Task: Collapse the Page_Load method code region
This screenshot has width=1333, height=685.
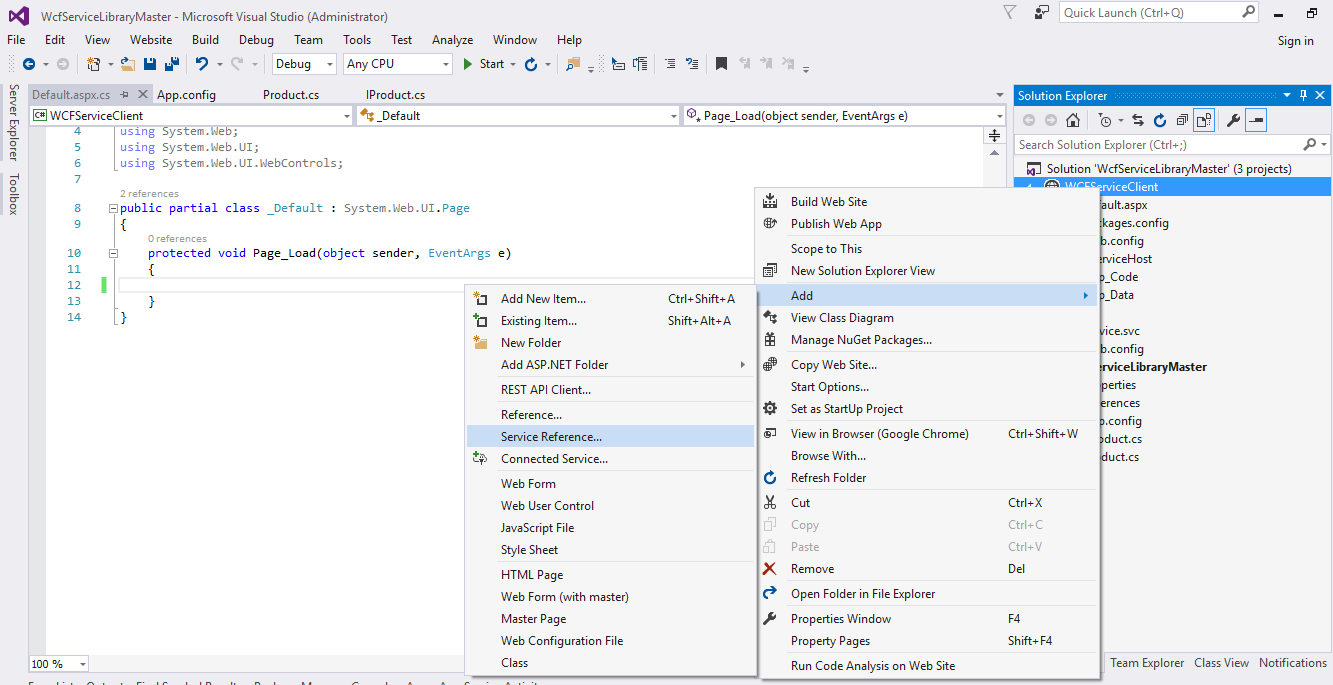Action: click(112, 254)
